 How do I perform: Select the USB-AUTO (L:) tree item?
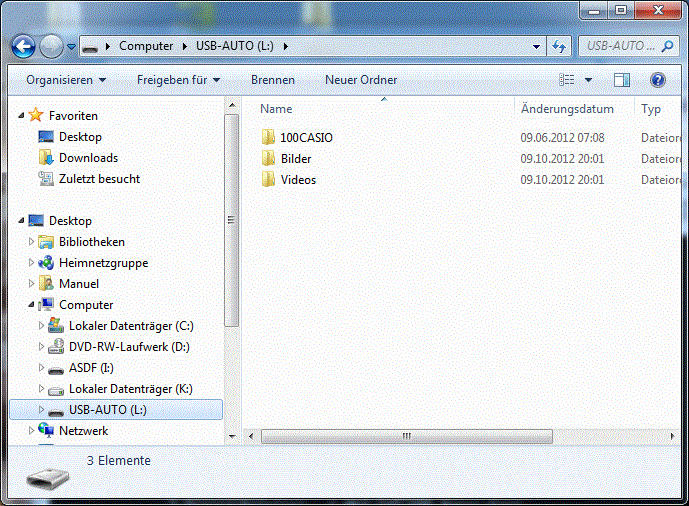(x=116, y=409)
